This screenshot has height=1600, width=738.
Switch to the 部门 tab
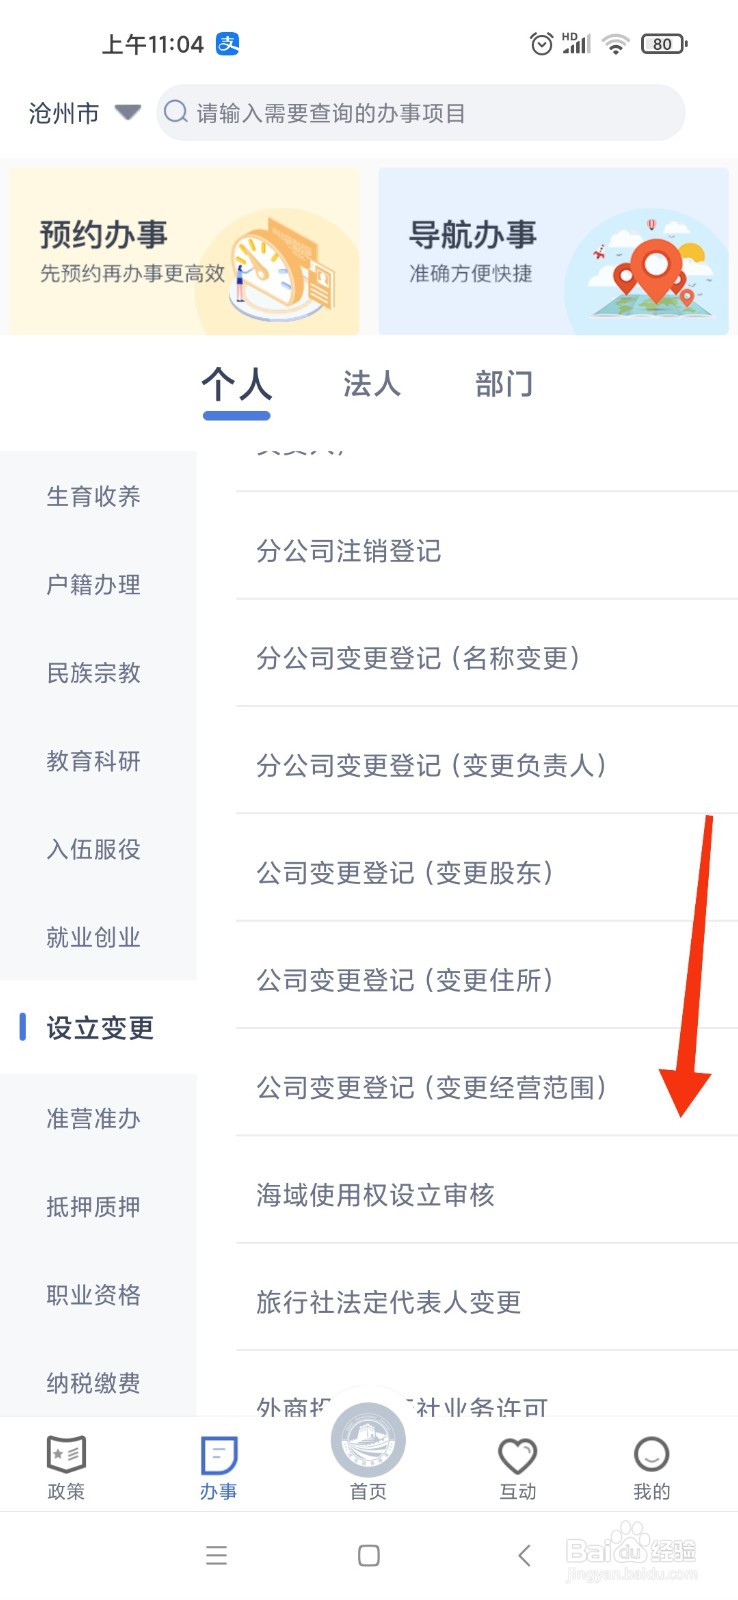click(504, 383)
